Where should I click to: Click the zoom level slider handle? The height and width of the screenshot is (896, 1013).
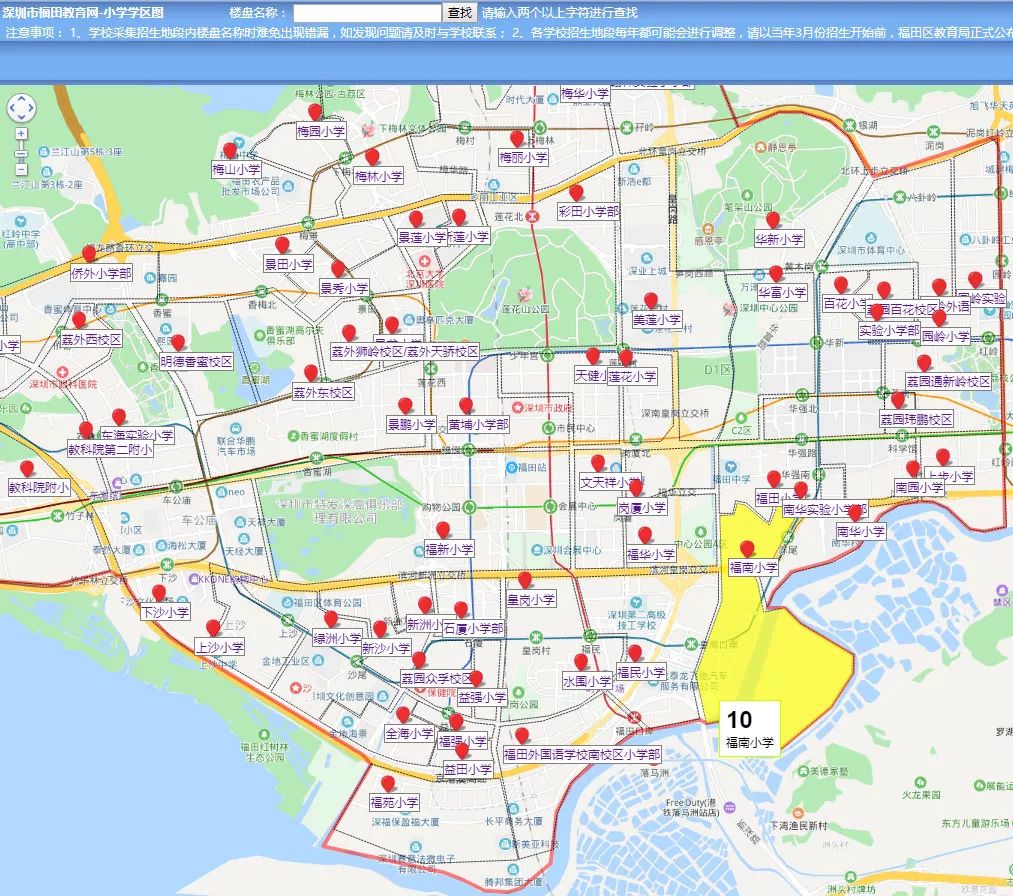[21, 153]
